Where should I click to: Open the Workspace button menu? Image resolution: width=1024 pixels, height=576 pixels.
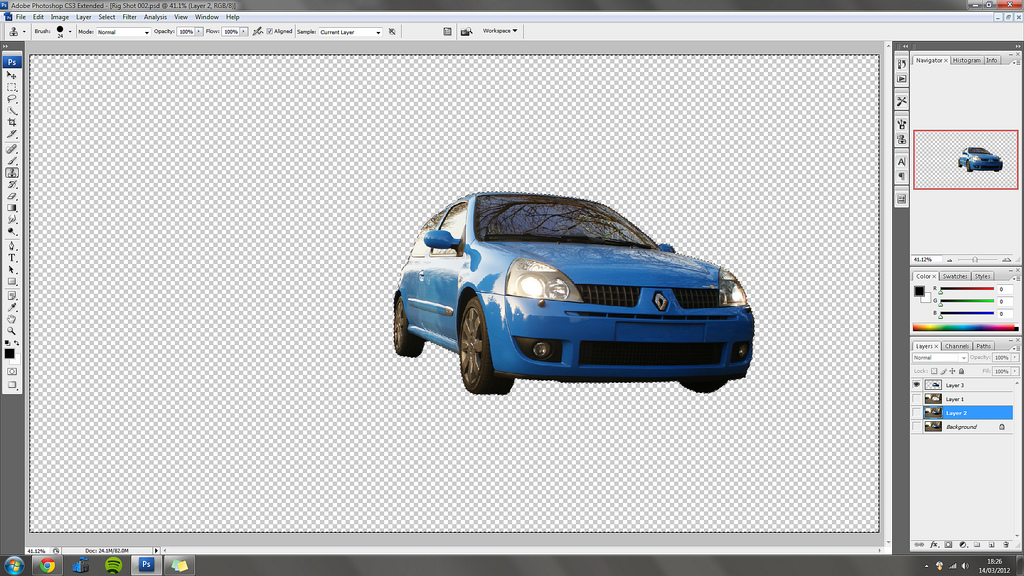coord(500,31)
